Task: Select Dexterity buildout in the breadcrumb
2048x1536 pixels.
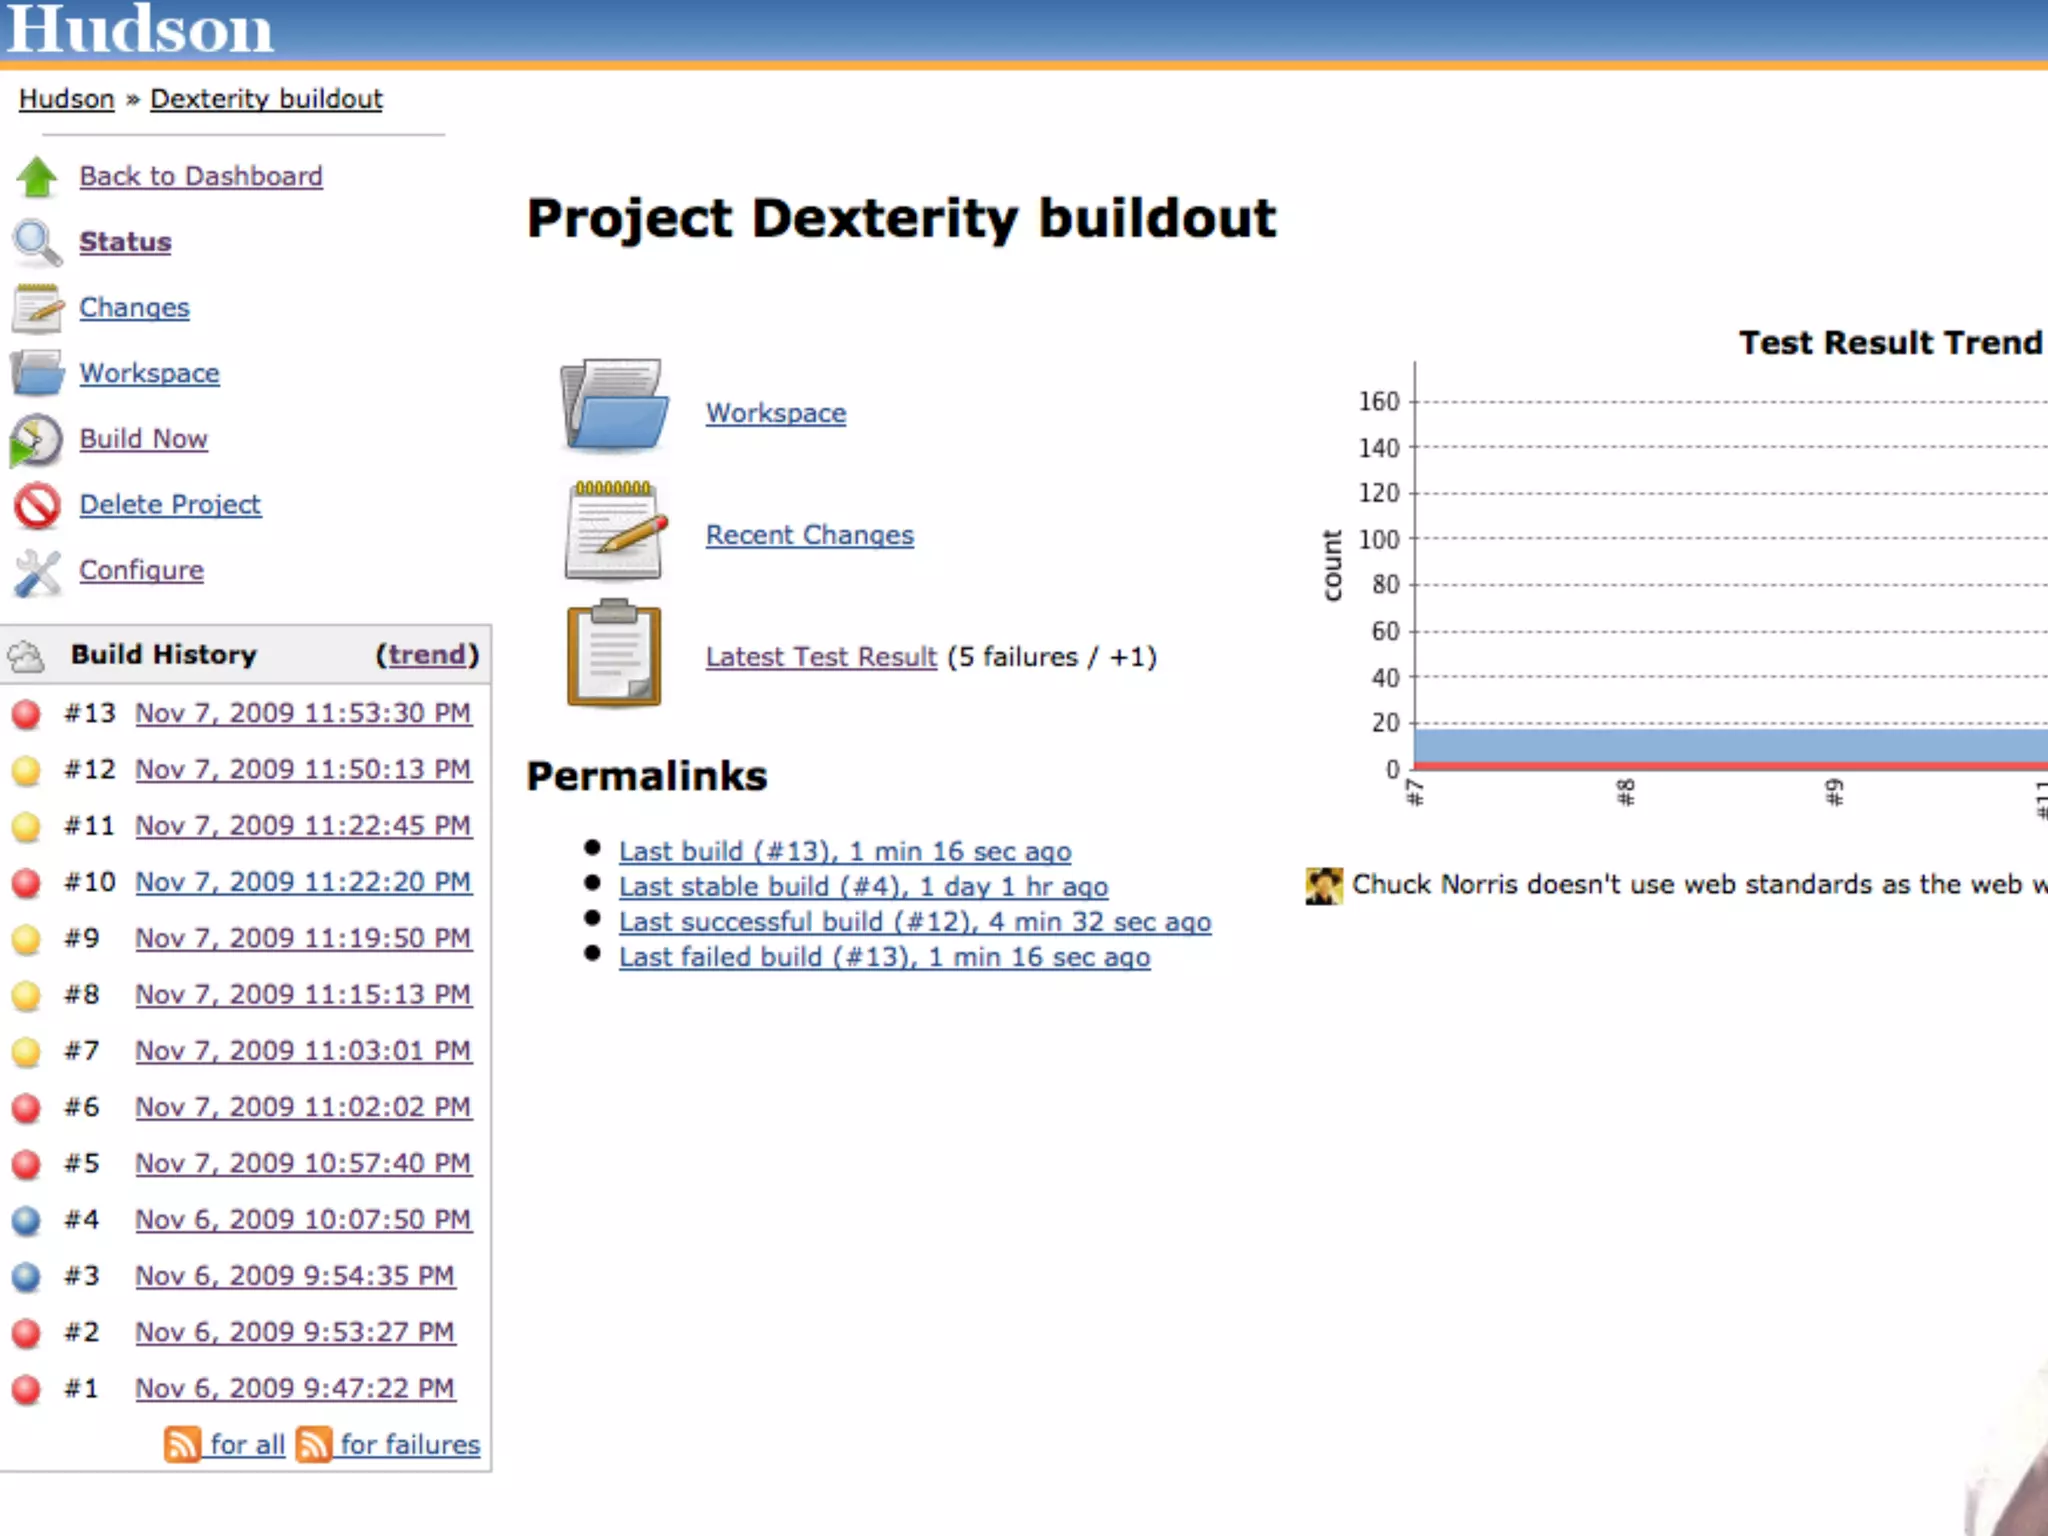Action: pyautogui.click(x=266, y=99)
